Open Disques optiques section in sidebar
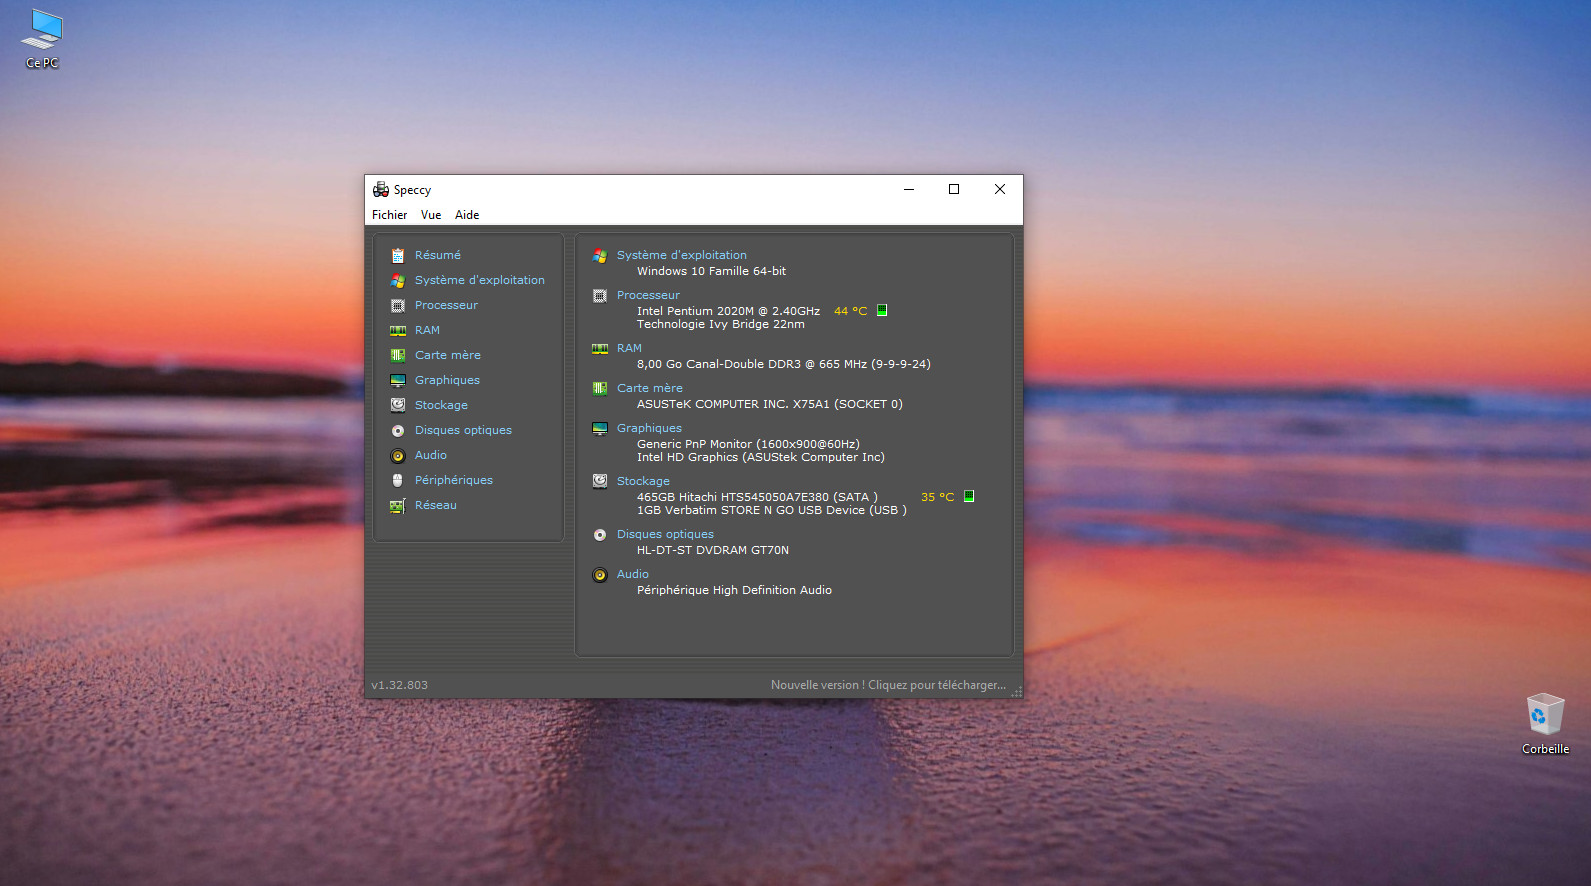Screen dimensions: 1591x886 [463, 430]
